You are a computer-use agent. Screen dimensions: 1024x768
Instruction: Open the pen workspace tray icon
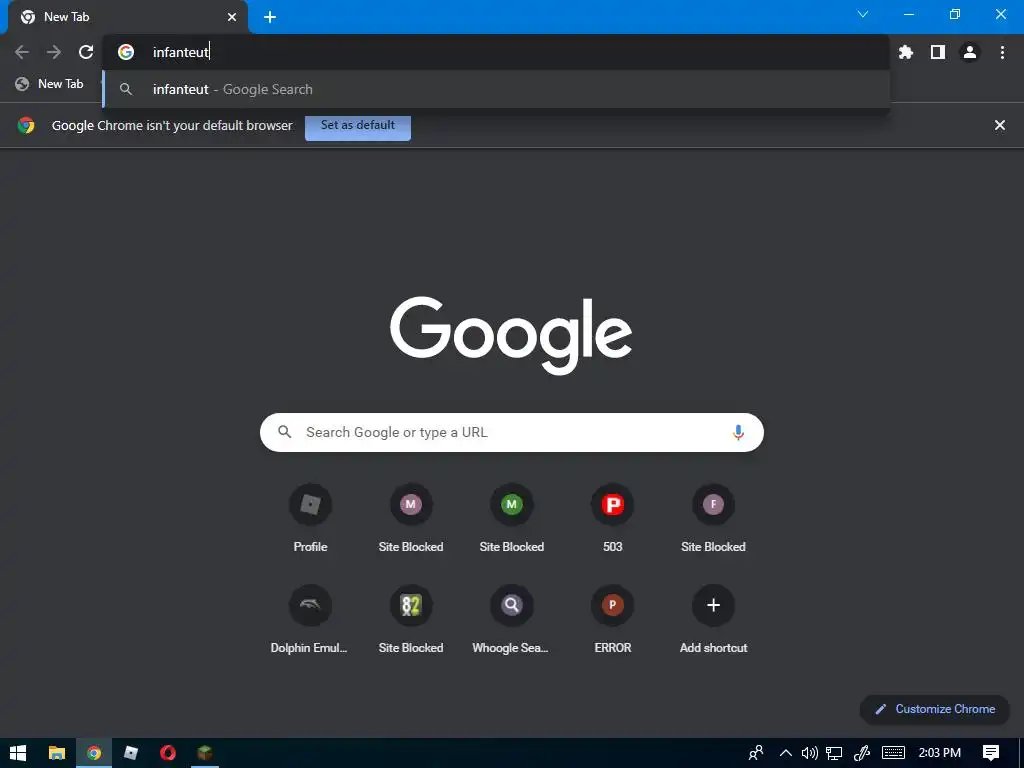point(861,753)
